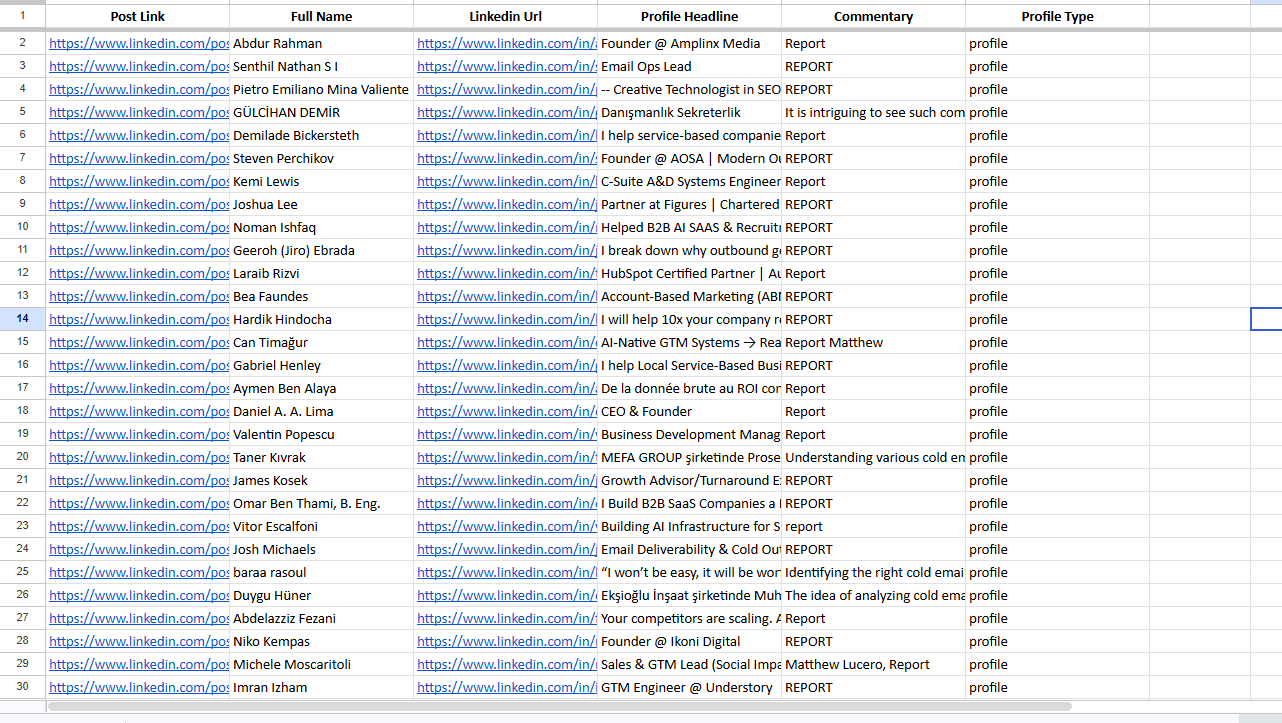Select the 'Danışmanlık Sekreterlik' headline cell
This screenshot has width=1282, height=723.
coord(690,112)
